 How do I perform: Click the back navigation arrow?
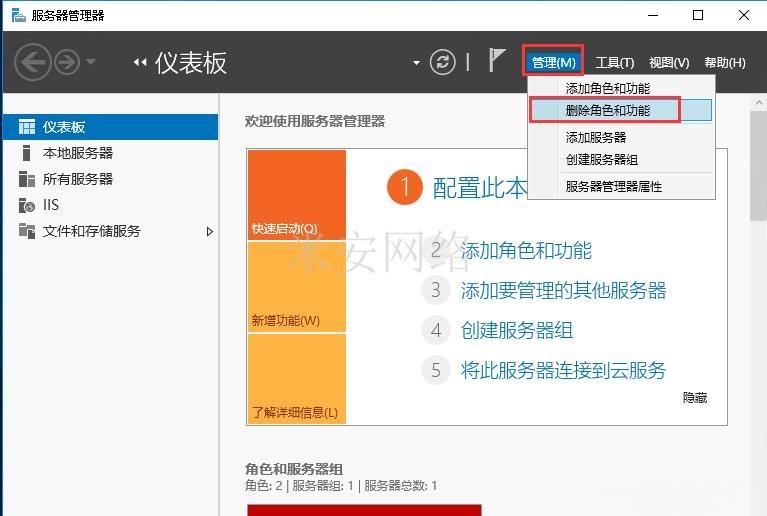point(33,62)
